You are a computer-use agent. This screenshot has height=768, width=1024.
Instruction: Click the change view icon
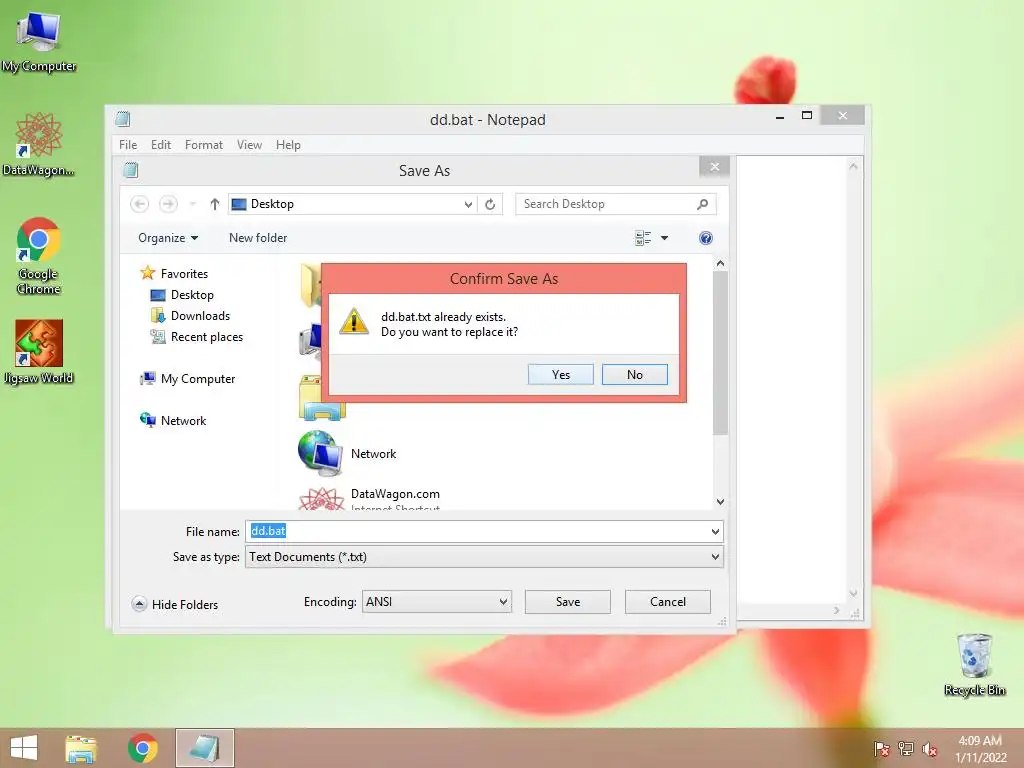click(643, 238)
